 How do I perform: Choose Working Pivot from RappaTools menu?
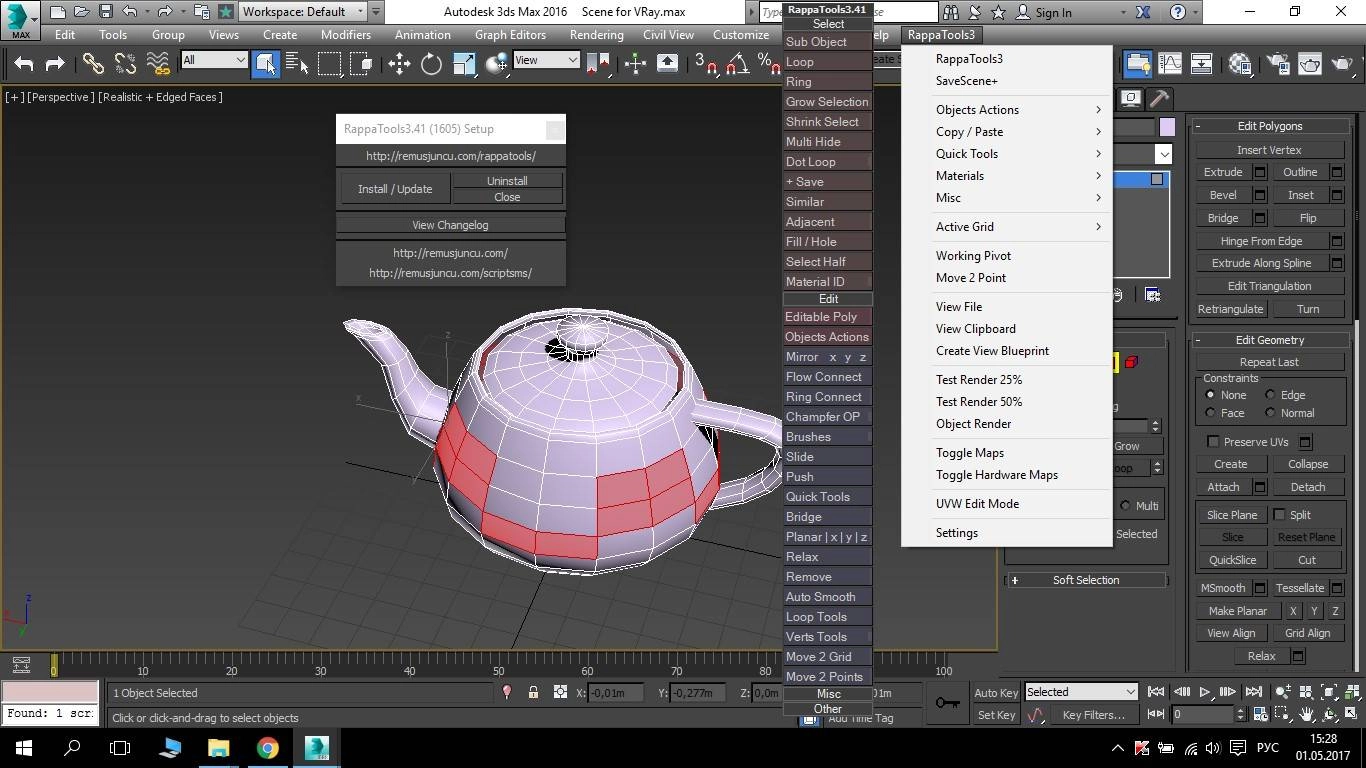1007,256
